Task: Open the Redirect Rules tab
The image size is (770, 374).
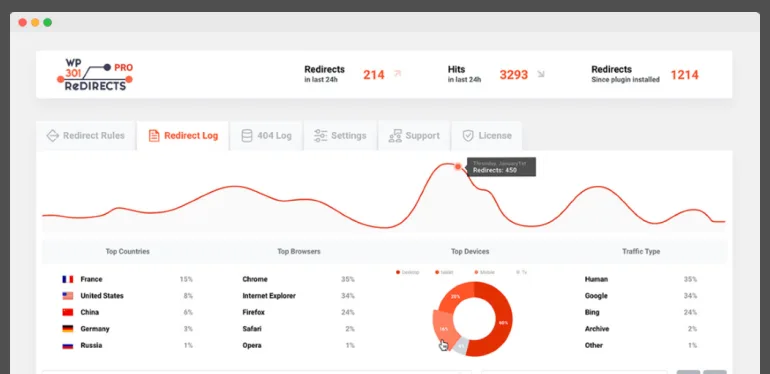Action: point(85,136)
